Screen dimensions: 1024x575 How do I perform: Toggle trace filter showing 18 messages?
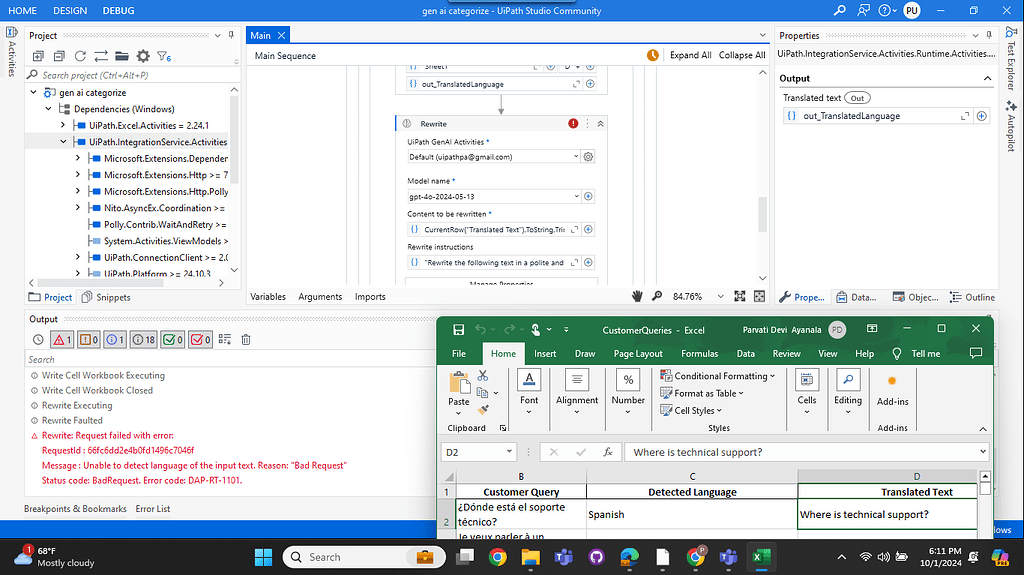144,340
